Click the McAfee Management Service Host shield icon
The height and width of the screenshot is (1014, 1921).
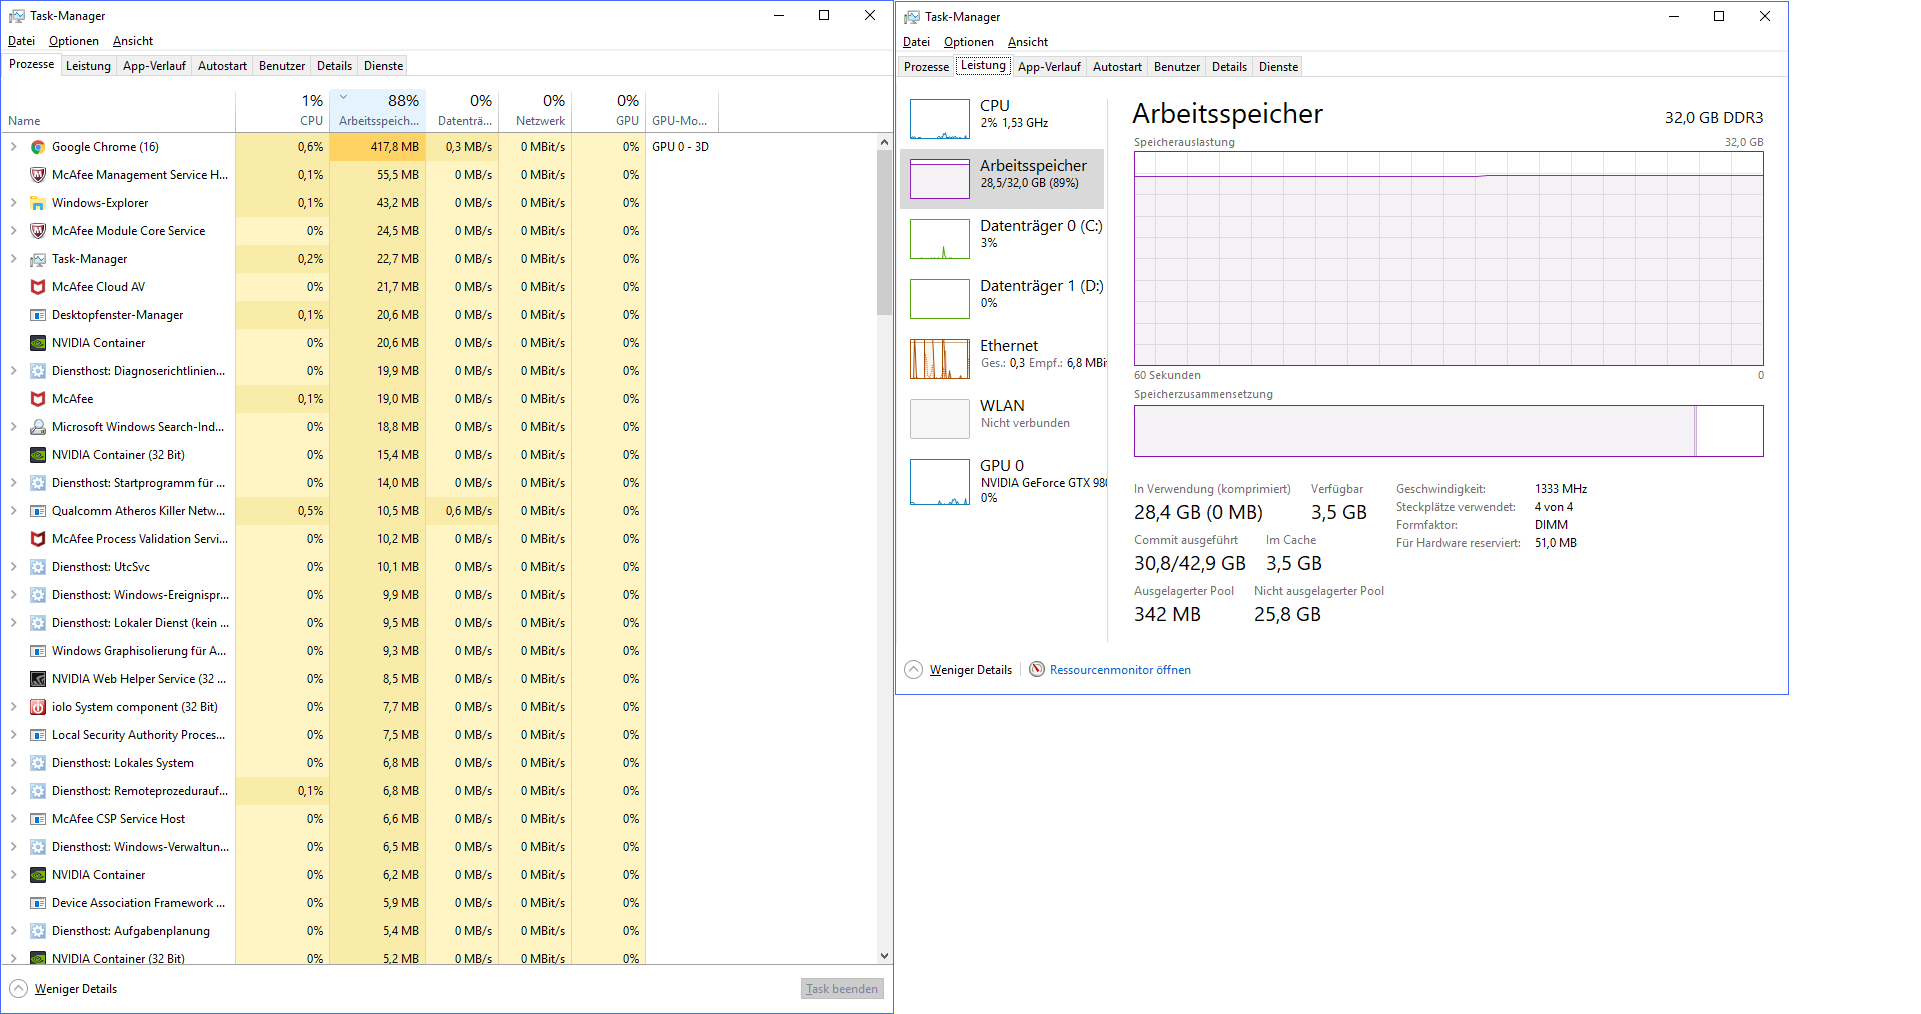(x=38, y=175)
